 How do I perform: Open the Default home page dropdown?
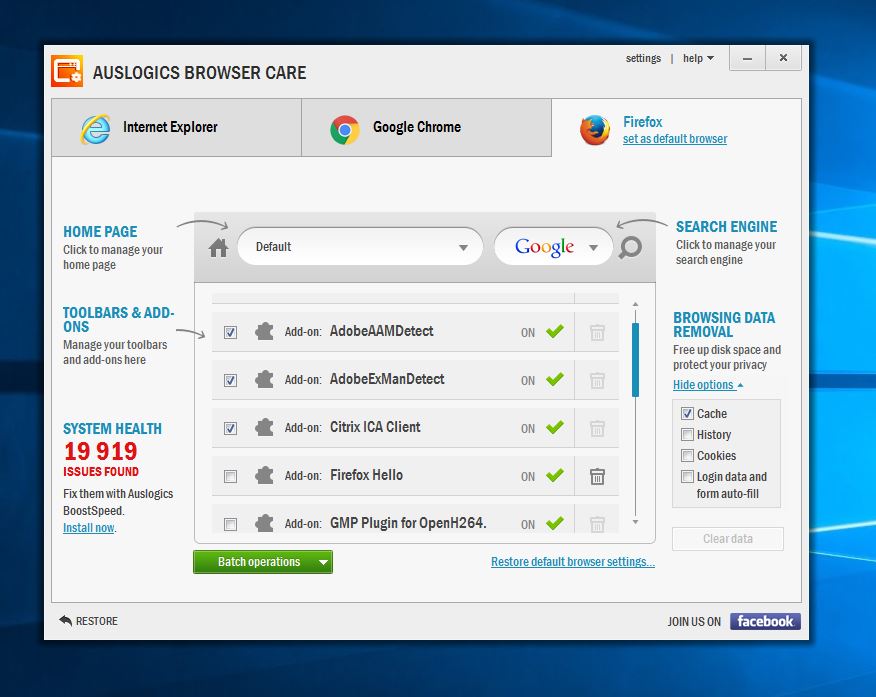pos(360,246)
